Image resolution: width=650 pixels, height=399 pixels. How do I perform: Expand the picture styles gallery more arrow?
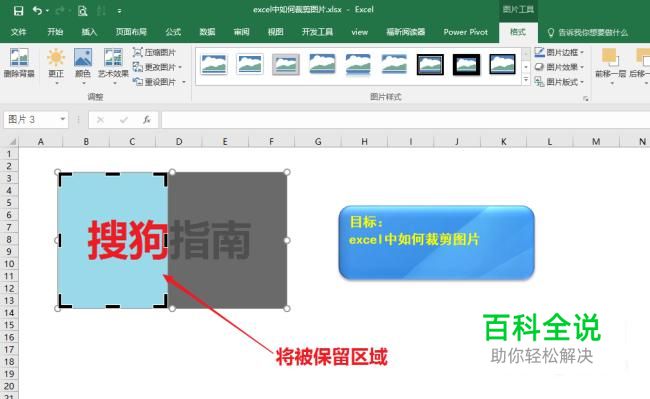(x=526, y=80)
